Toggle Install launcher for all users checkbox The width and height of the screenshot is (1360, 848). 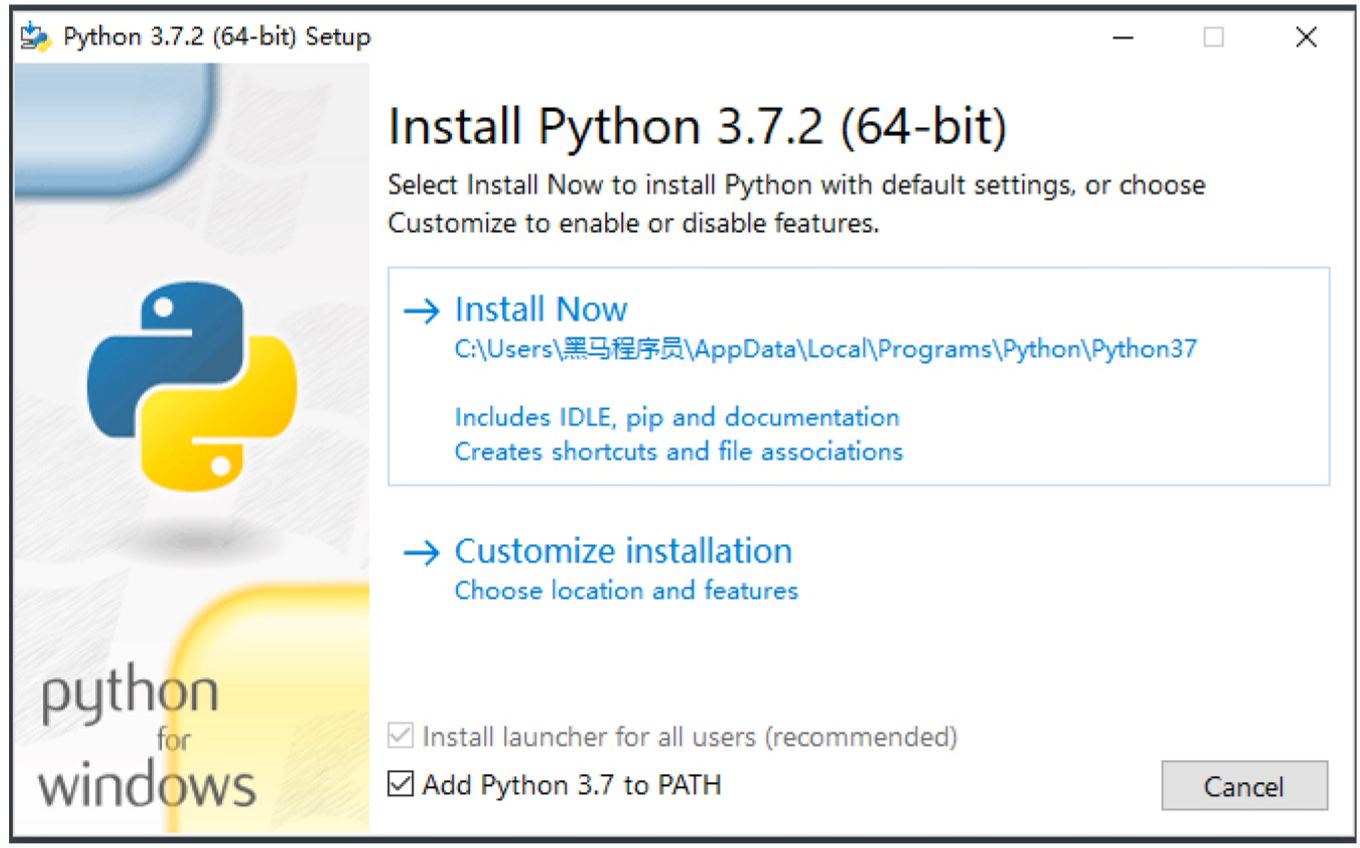pyautogui.click(x=400, y=737)
